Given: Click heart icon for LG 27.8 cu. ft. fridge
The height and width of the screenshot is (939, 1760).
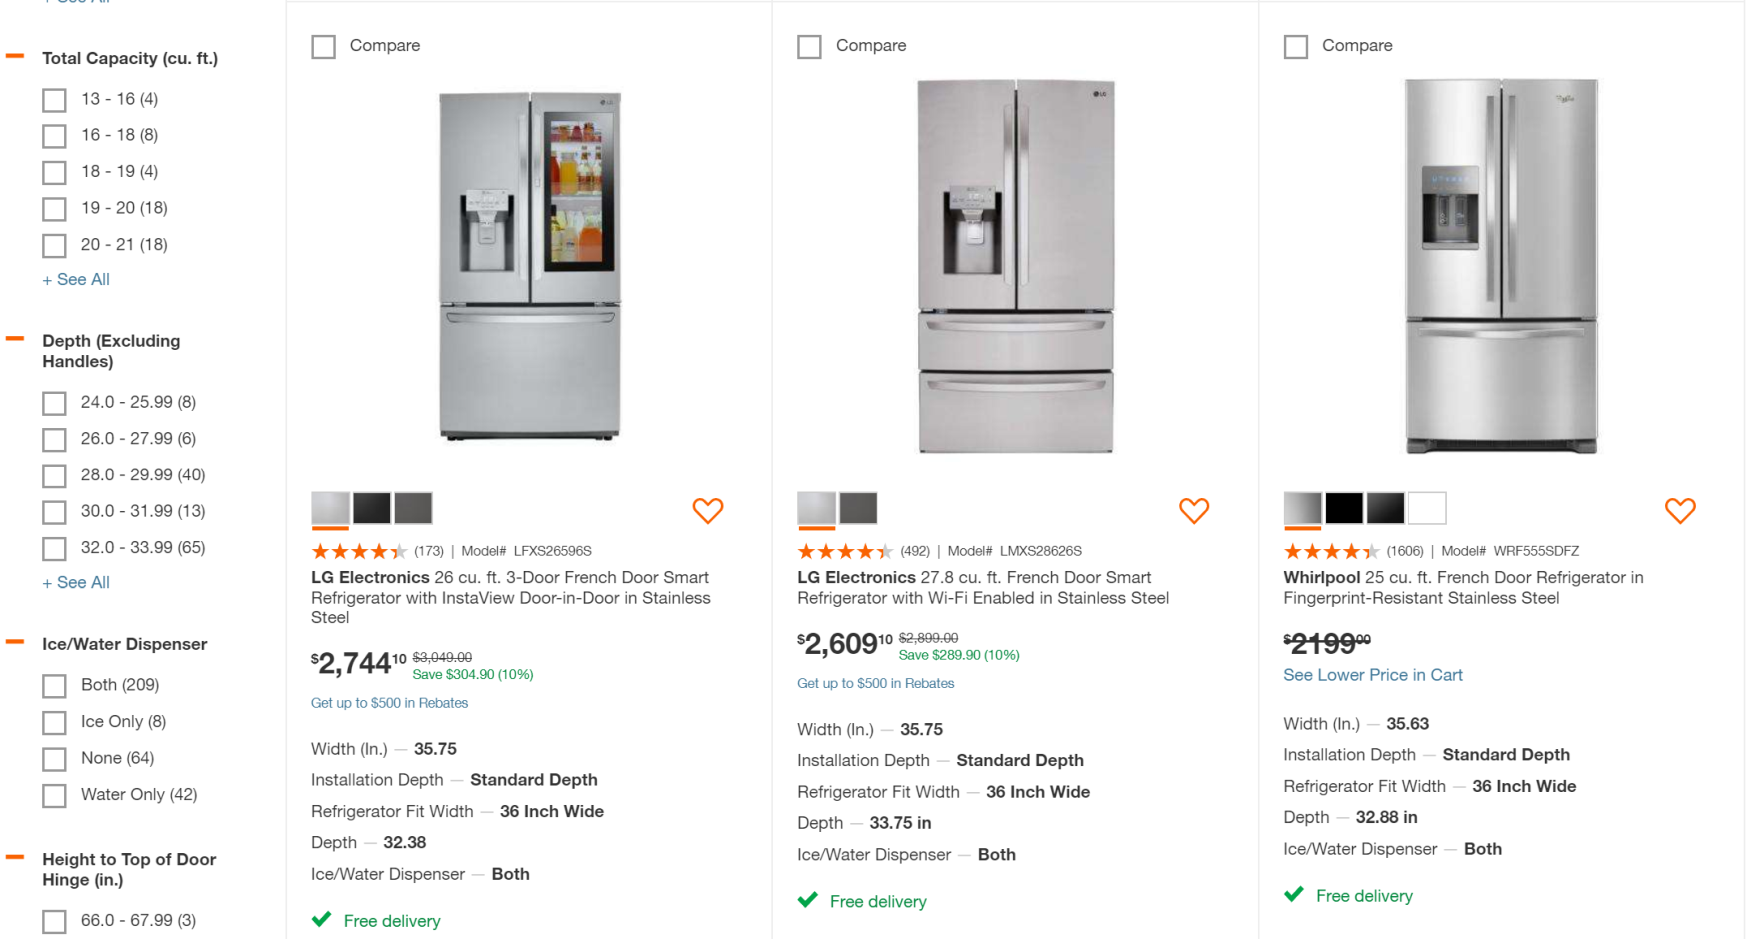Looking at the screenshot, I should tap(1193, 511).
